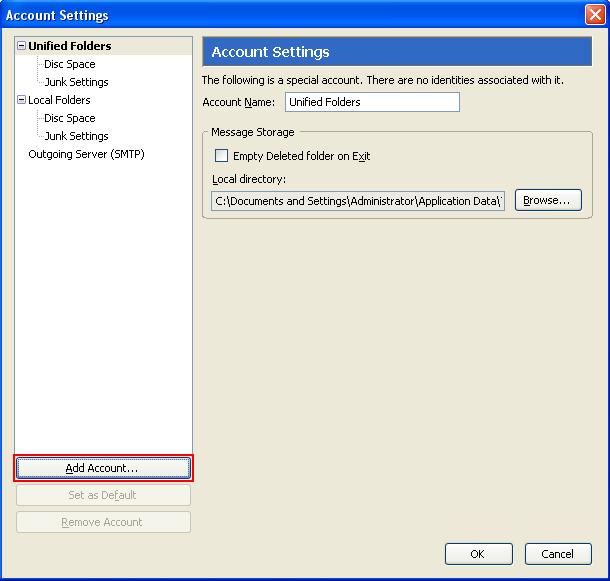Click the Browse... button
Viewport: 610px width, 581px height.
(548, 200)
